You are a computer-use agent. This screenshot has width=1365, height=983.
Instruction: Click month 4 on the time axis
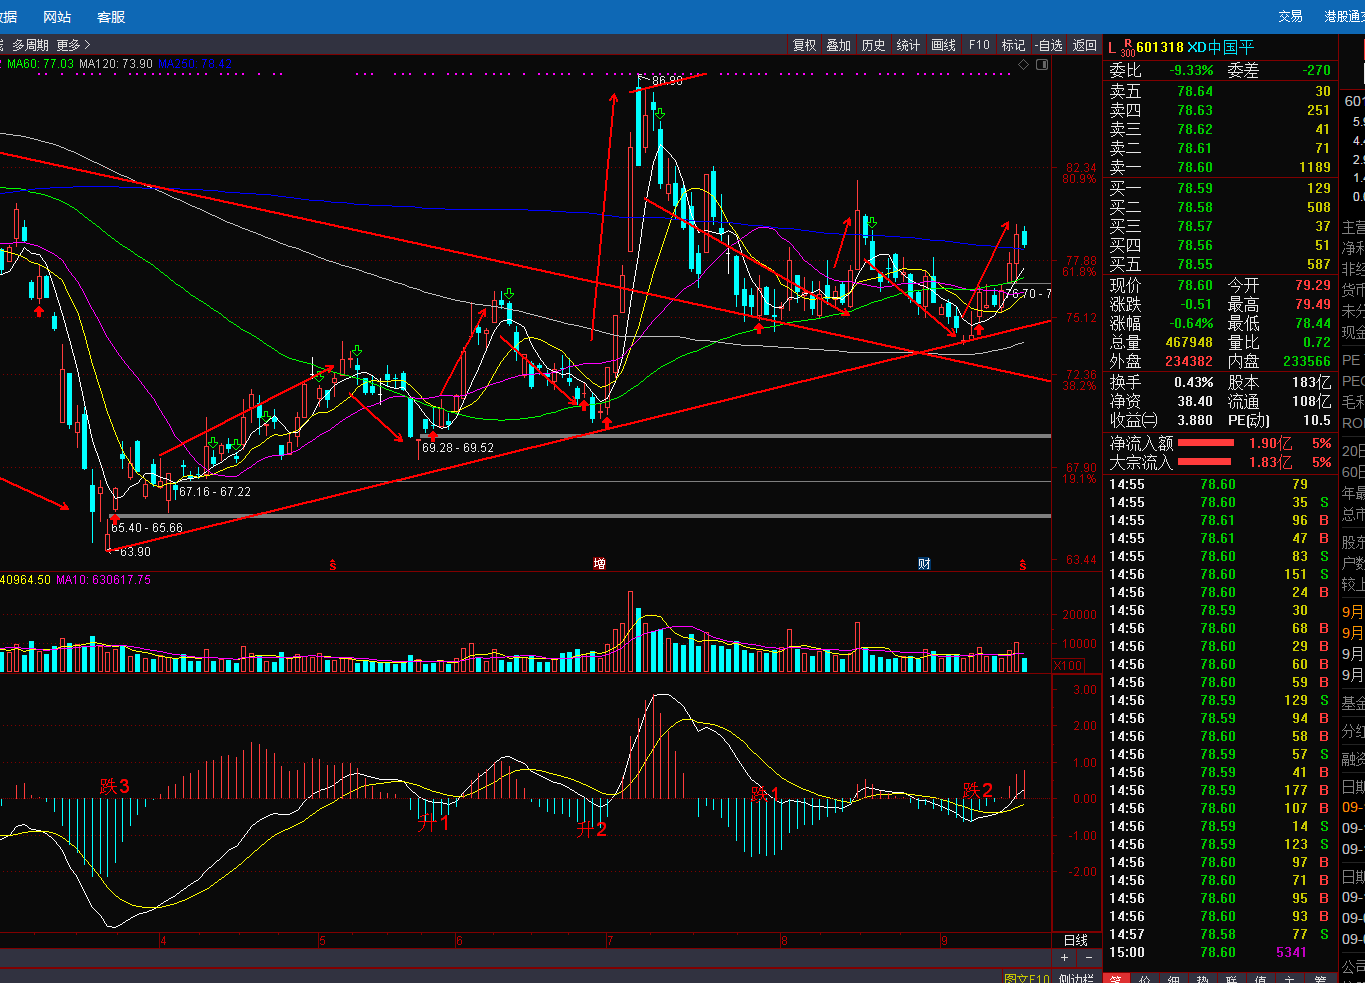click(x=163, y=941)
